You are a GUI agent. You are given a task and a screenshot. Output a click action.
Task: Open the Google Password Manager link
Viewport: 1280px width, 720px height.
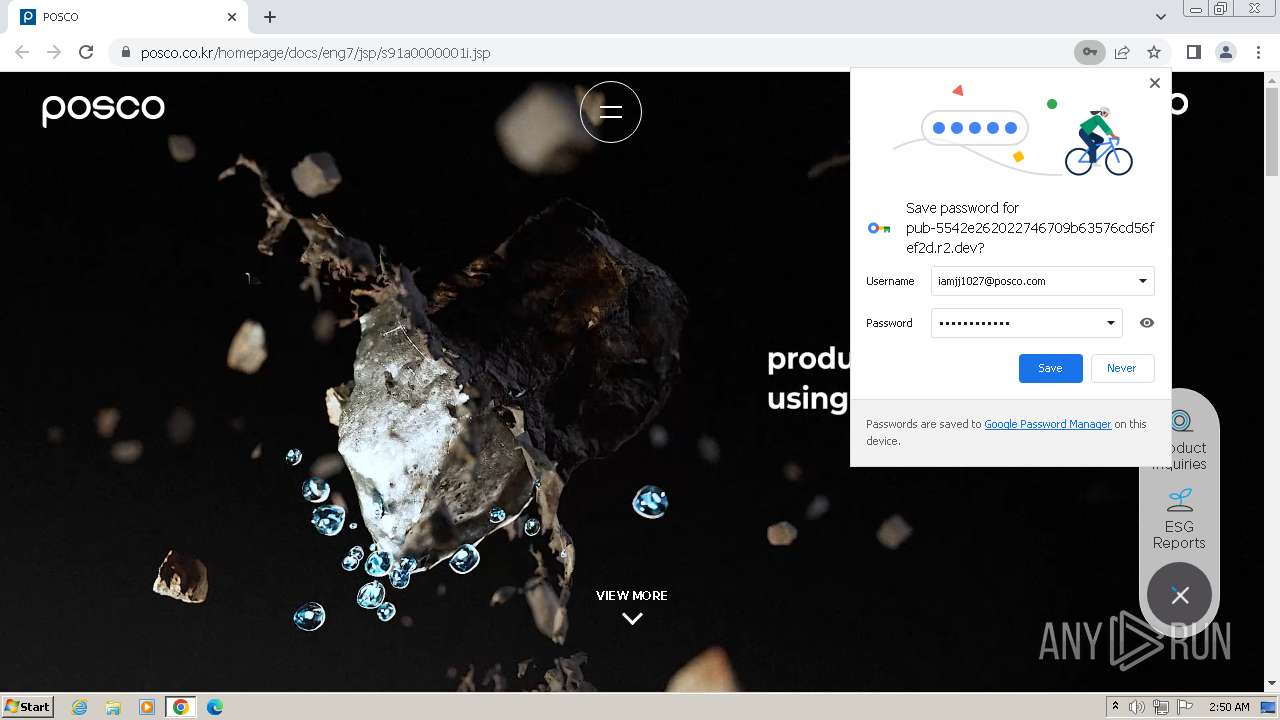tap(1047, 424)
